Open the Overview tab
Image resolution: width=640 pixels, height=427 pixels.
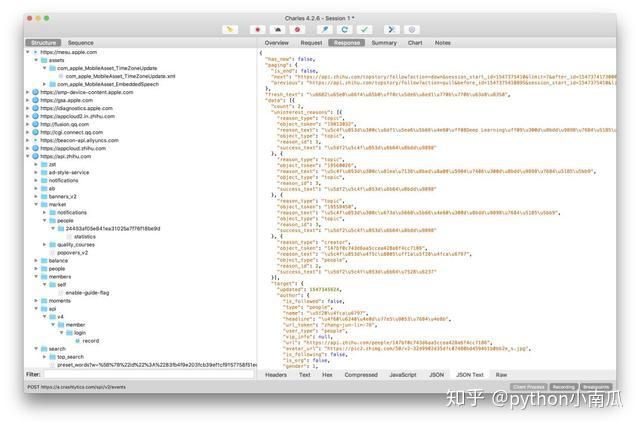(x=276, y=43)
